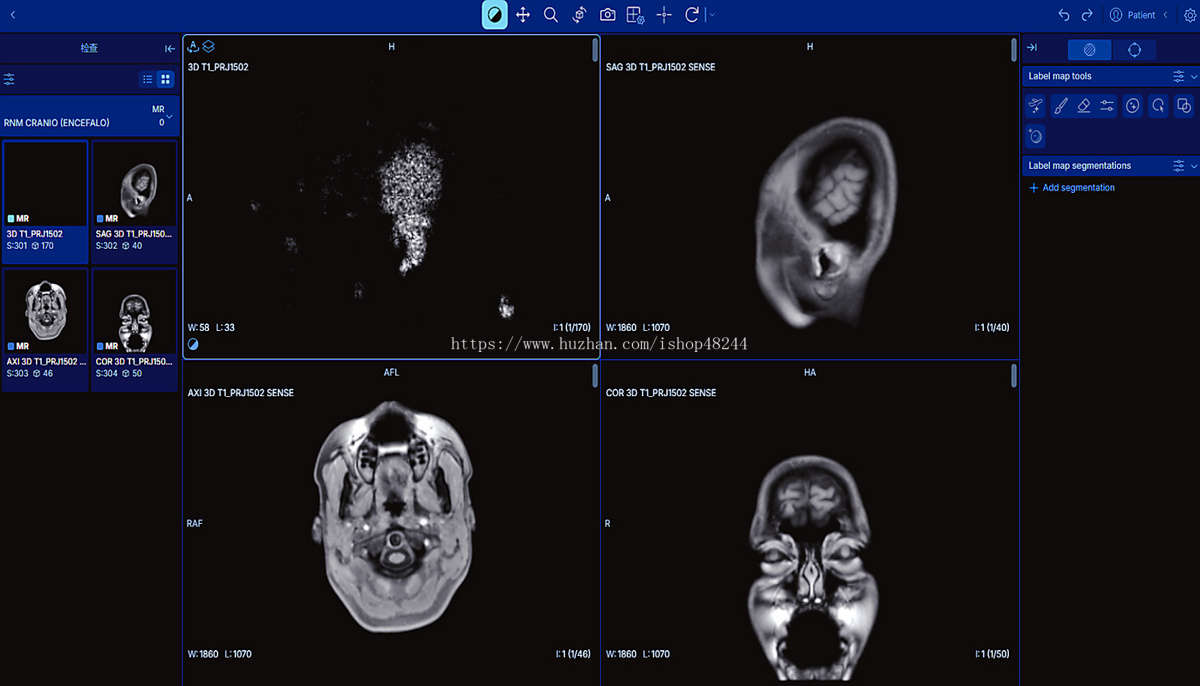Viewport: 1200px width, 686px height.
Task: Enable the crosshair tool
Action: tap(664, 15)
